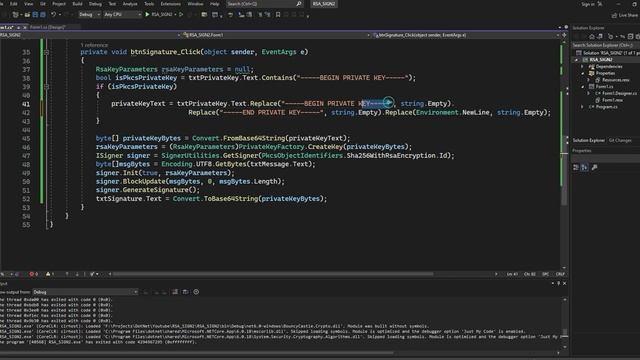Toggle word wrap icon in Output toolbar
640x360 pixels.
(185, 292)
